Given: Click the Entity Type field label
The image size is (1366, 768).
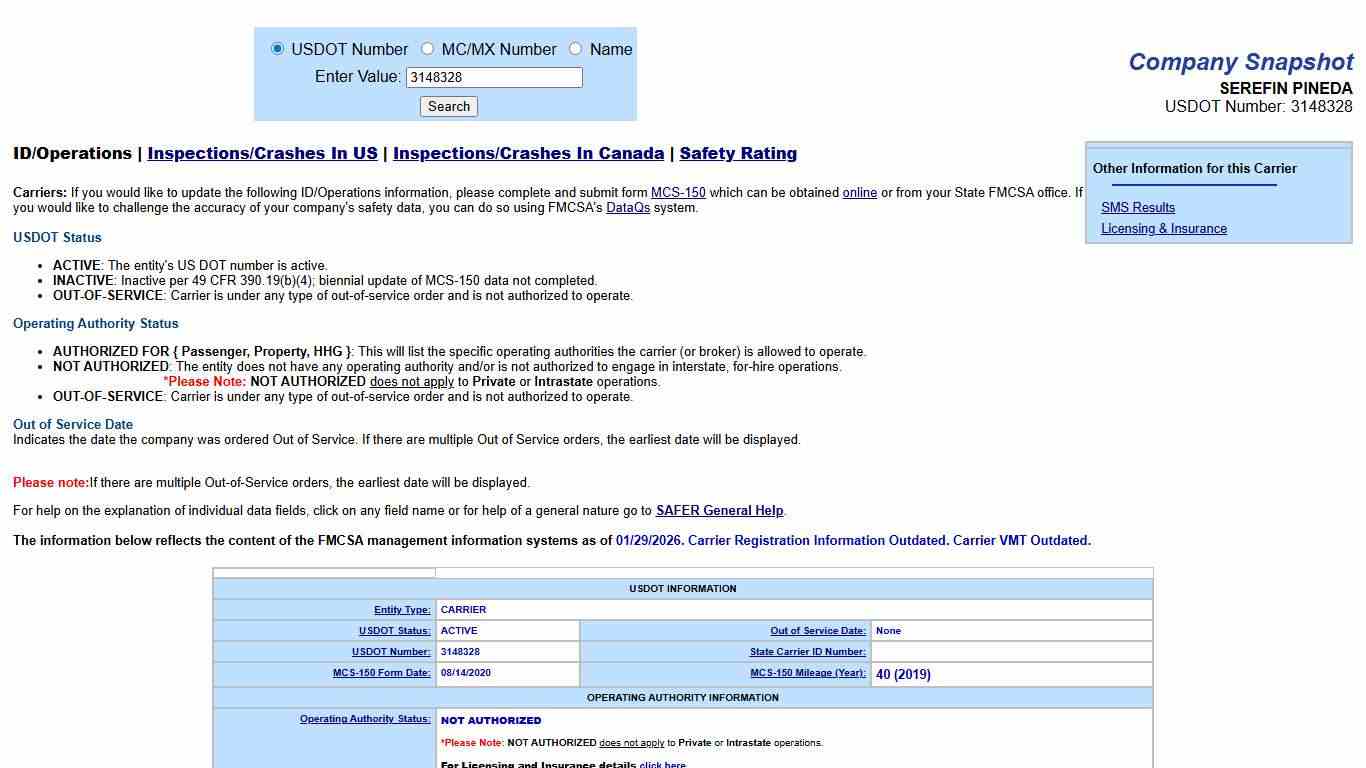Looking at the screenshot, I should coord(401,609).
